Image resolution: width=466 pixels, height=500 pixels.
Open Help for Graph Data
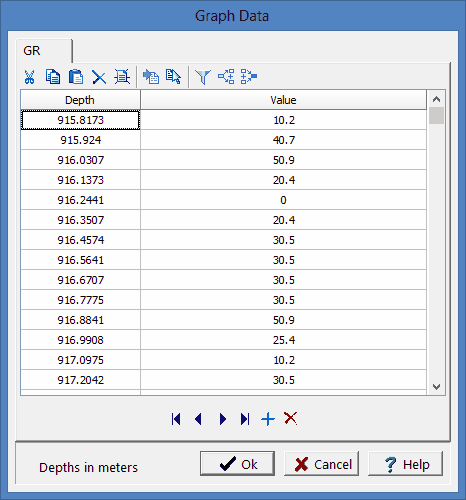tap(405, 464)
